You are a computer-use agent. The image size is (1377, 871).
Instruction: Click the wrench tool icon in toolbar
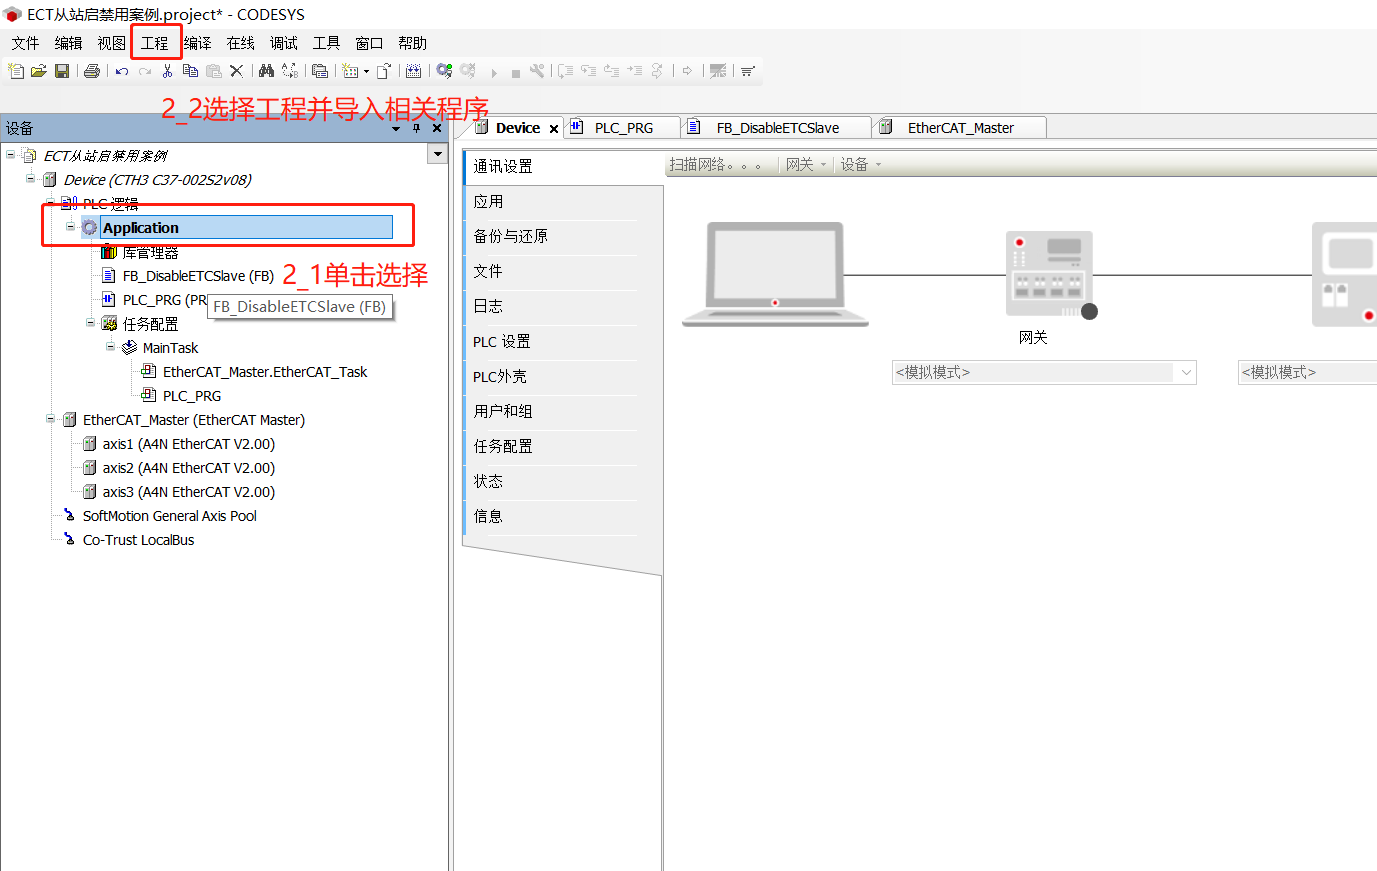pyautogui.click(x=537, y=71)
